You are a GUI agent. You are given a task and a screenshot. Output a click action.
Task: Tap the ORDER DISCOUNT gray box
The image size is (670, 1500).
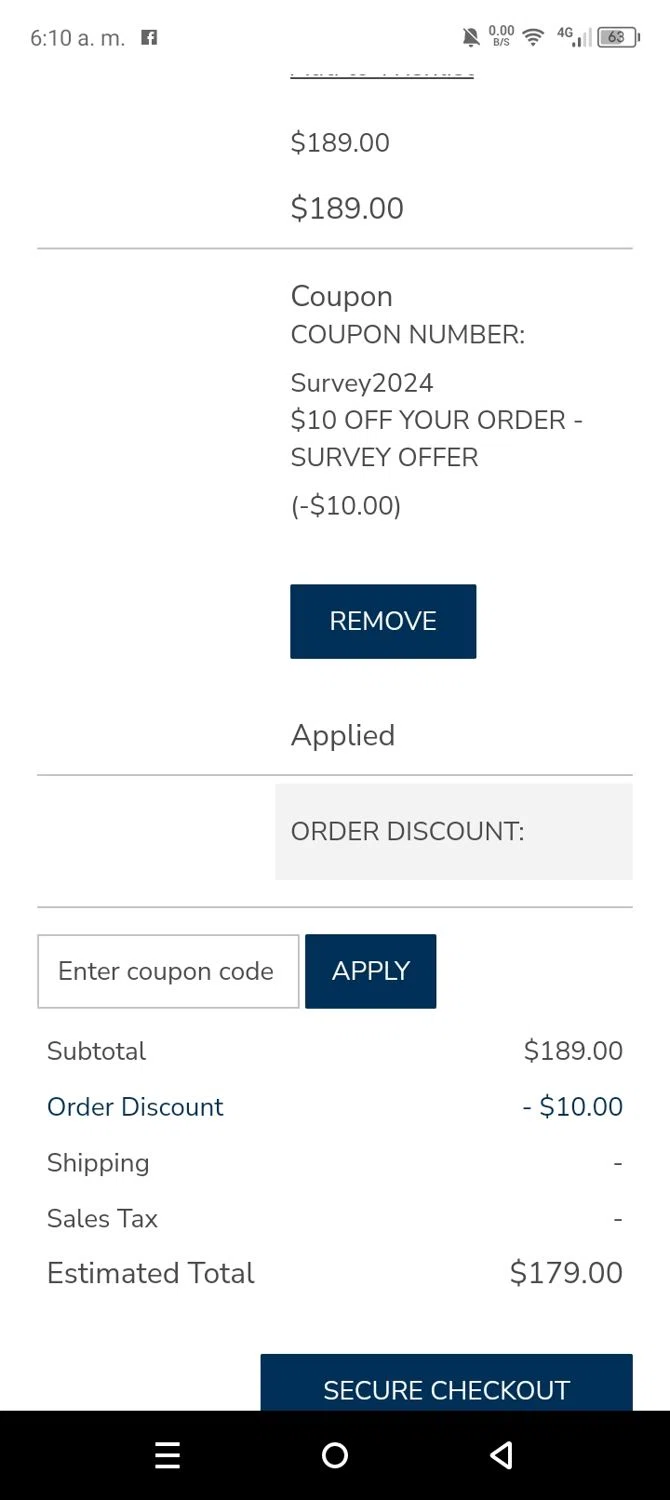(454, 832)
